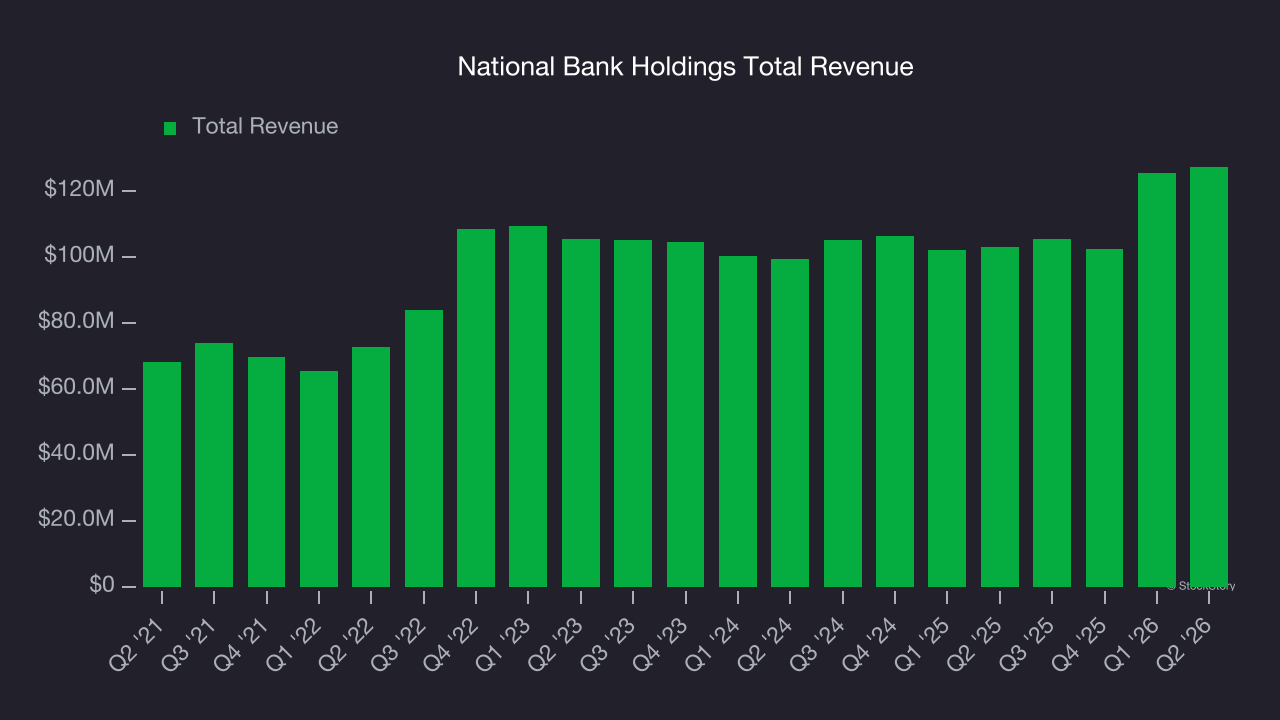Select the Q4 '25 revenue bar
Image resolution: width=1280 pixels, height=720 pixels.
[1104, 418]
